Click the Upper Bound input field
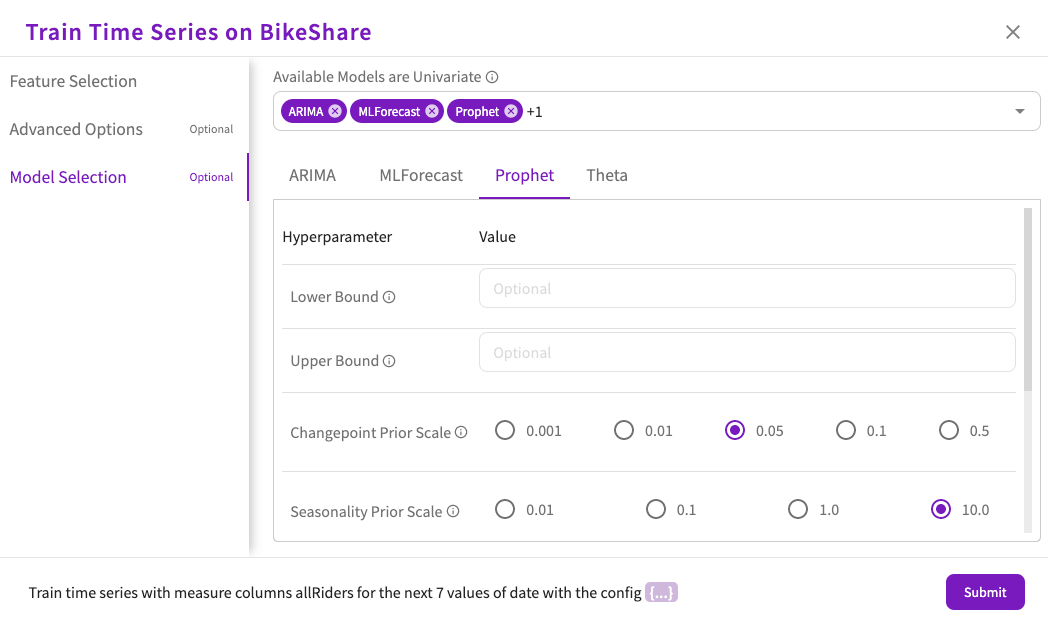Viewport: 1048px width, 620px height. coord(747,352)
